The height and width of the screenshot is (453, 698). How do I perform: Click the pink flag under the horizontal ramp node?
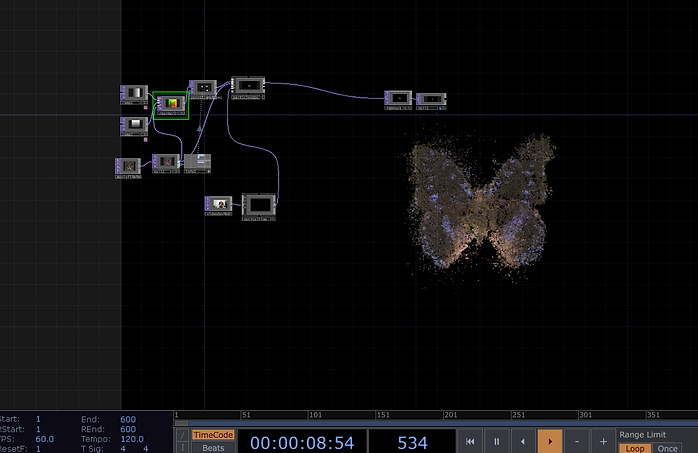pyautogui.click(x=146, y=108)
